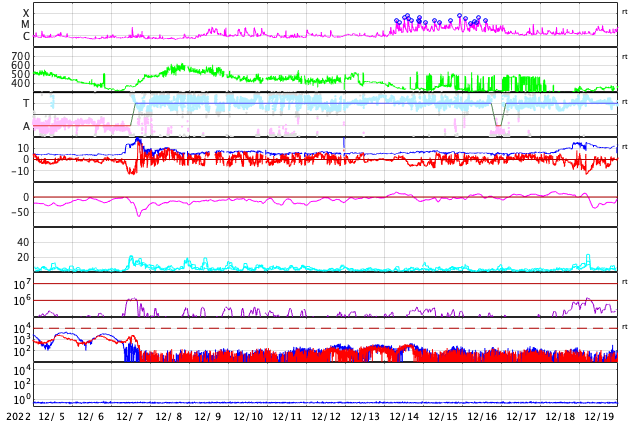Click the 10^2 label in the bottom panel
This screenshot has height=424, width=634.
pos(22,384)
